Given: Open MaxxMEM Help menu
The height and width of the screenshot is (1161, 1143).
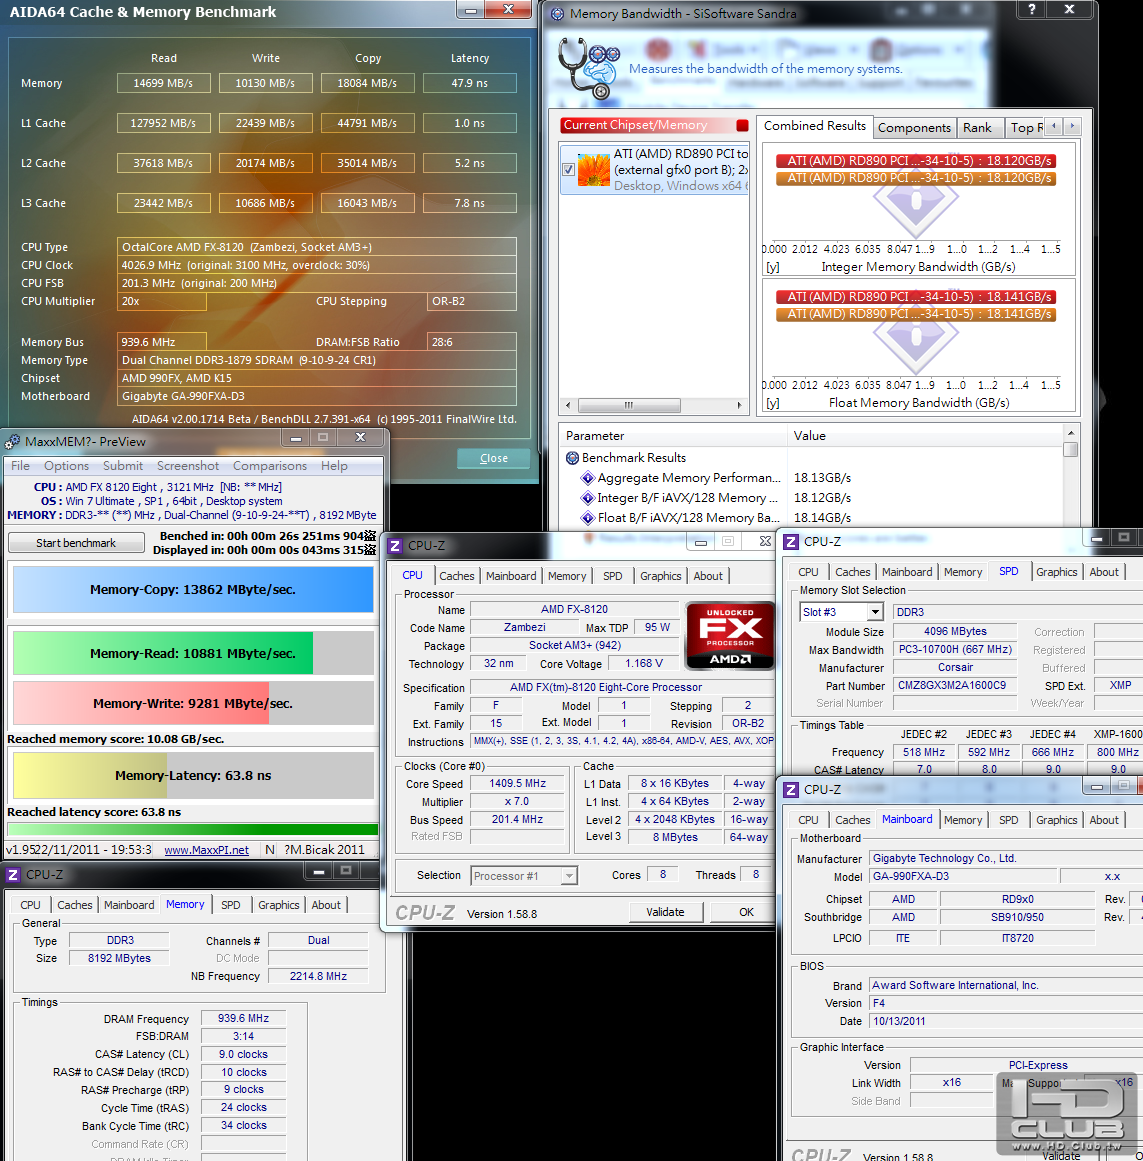Looking at the screenshot, I should [x=334, y=466].
